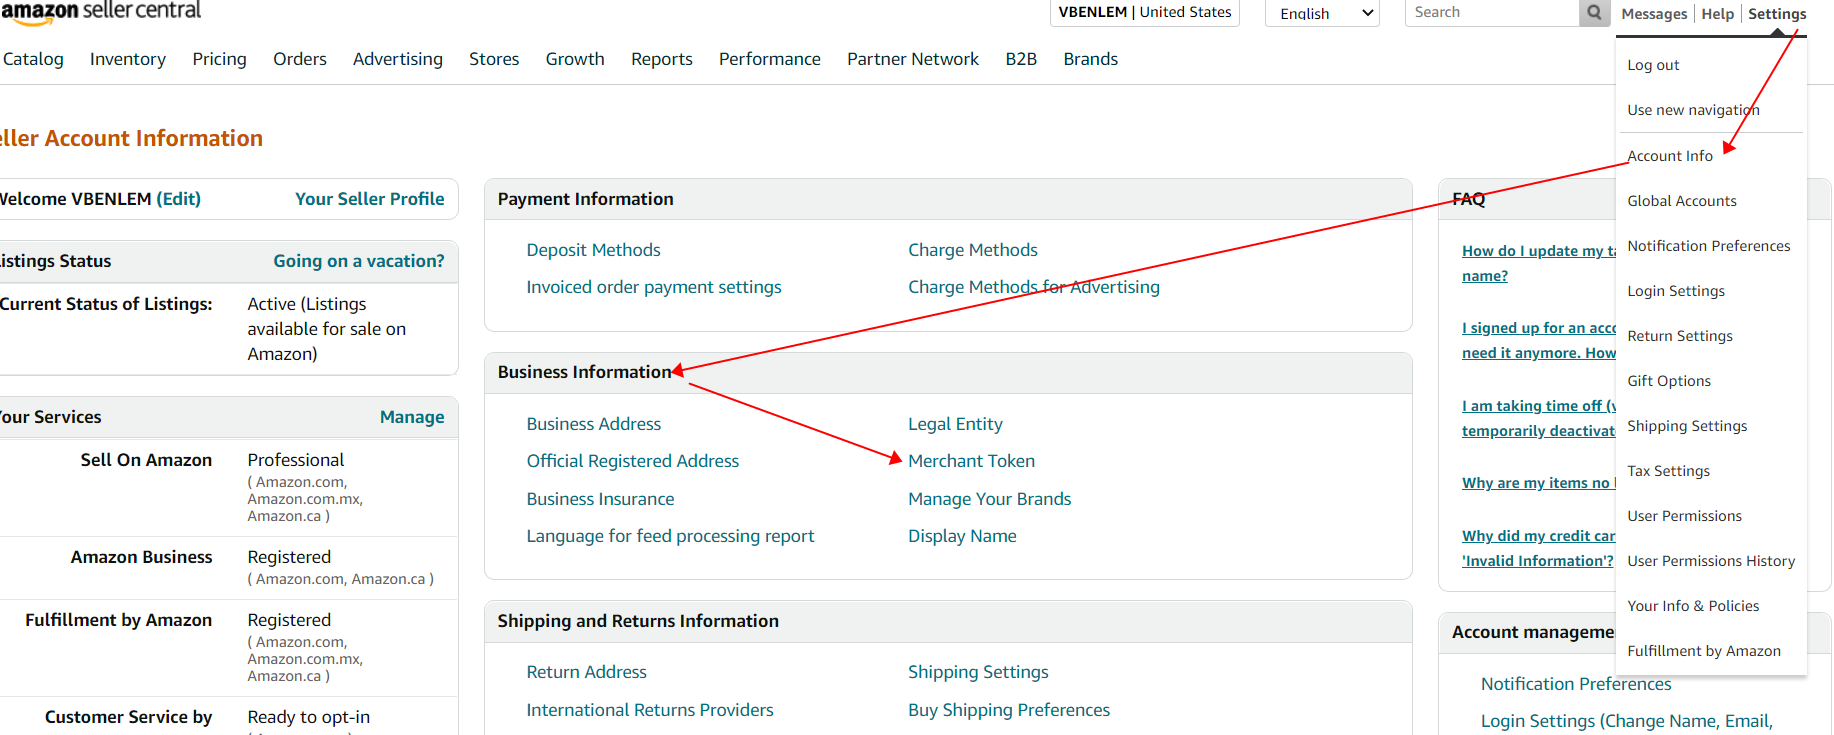1834x735 pixels.
Task: Open Buy Shipping Preferences link
Action: pos(1009,710)
